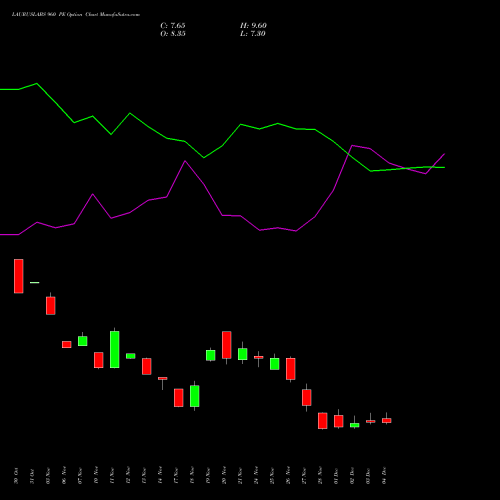Image resolution: width=500 pixels, height=500 pixels.
Task: Select the red 26 Nov candlestick
Action: [x=291, y=369]
